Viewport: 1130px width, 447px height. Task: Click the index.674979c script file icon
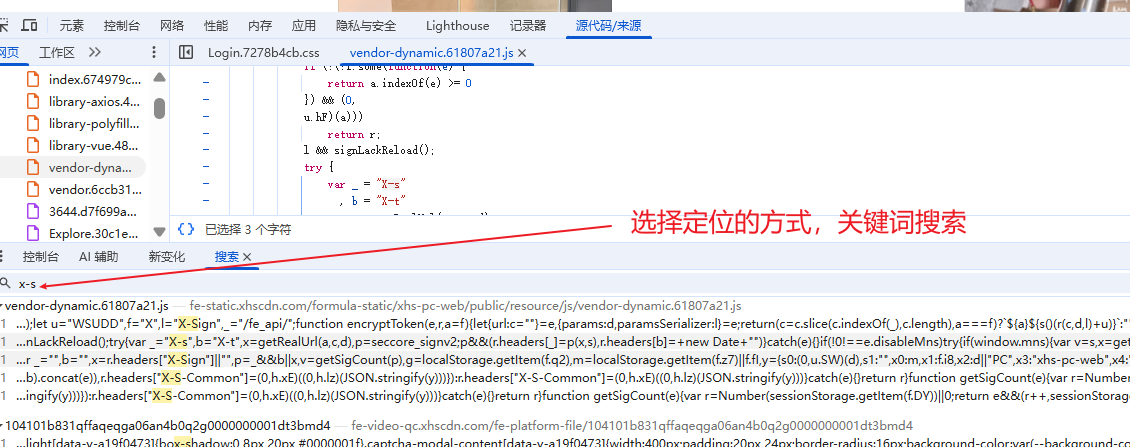(x=32, y=79)
